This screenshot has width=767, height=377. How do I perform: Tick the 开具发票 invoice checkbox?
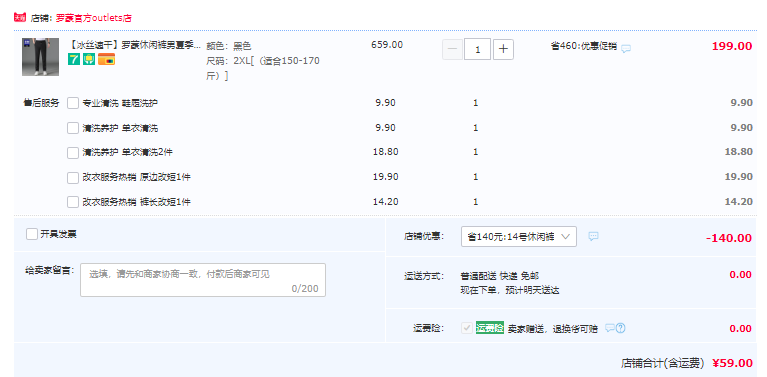[32, 234]
